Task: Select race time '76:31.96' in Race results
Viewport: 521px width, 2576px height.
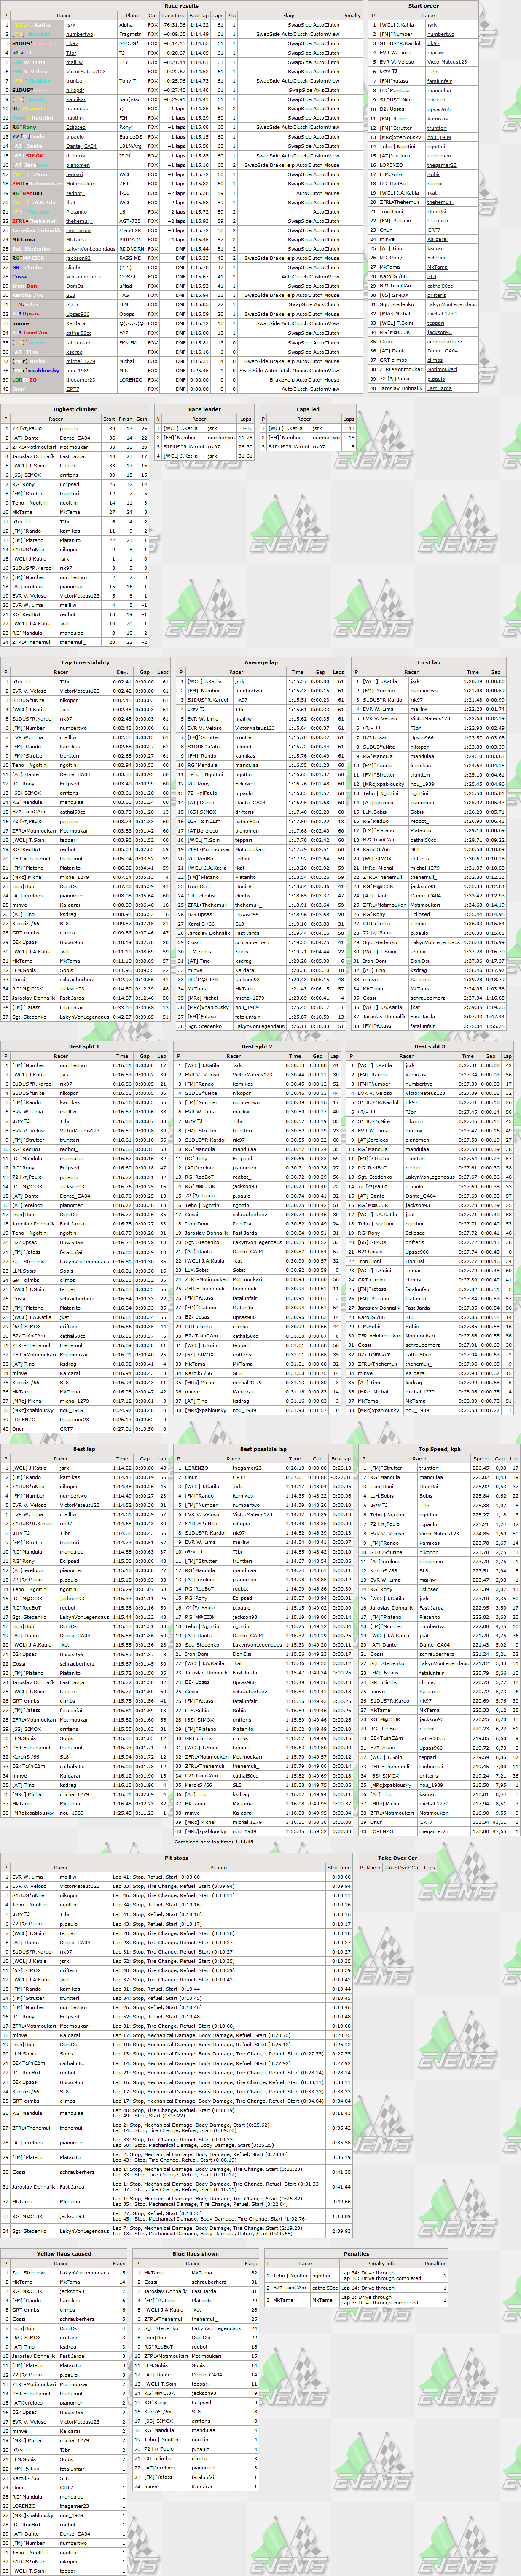Action: point(174,25)
